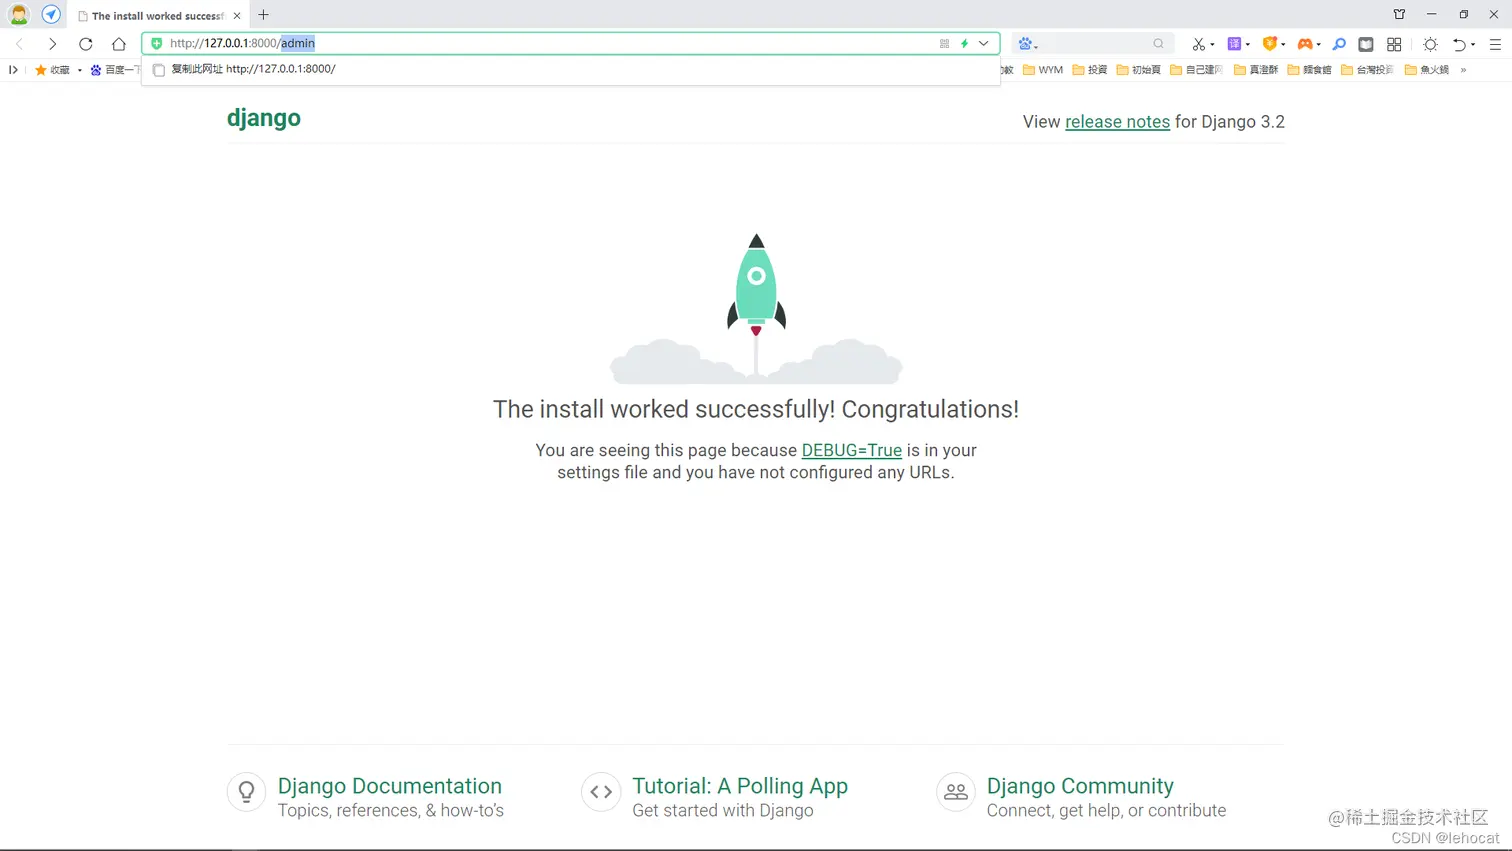Open the DEBUG=True link
Image resolution: width=1512 pixels, height=851 pixels.
(852, 450)
